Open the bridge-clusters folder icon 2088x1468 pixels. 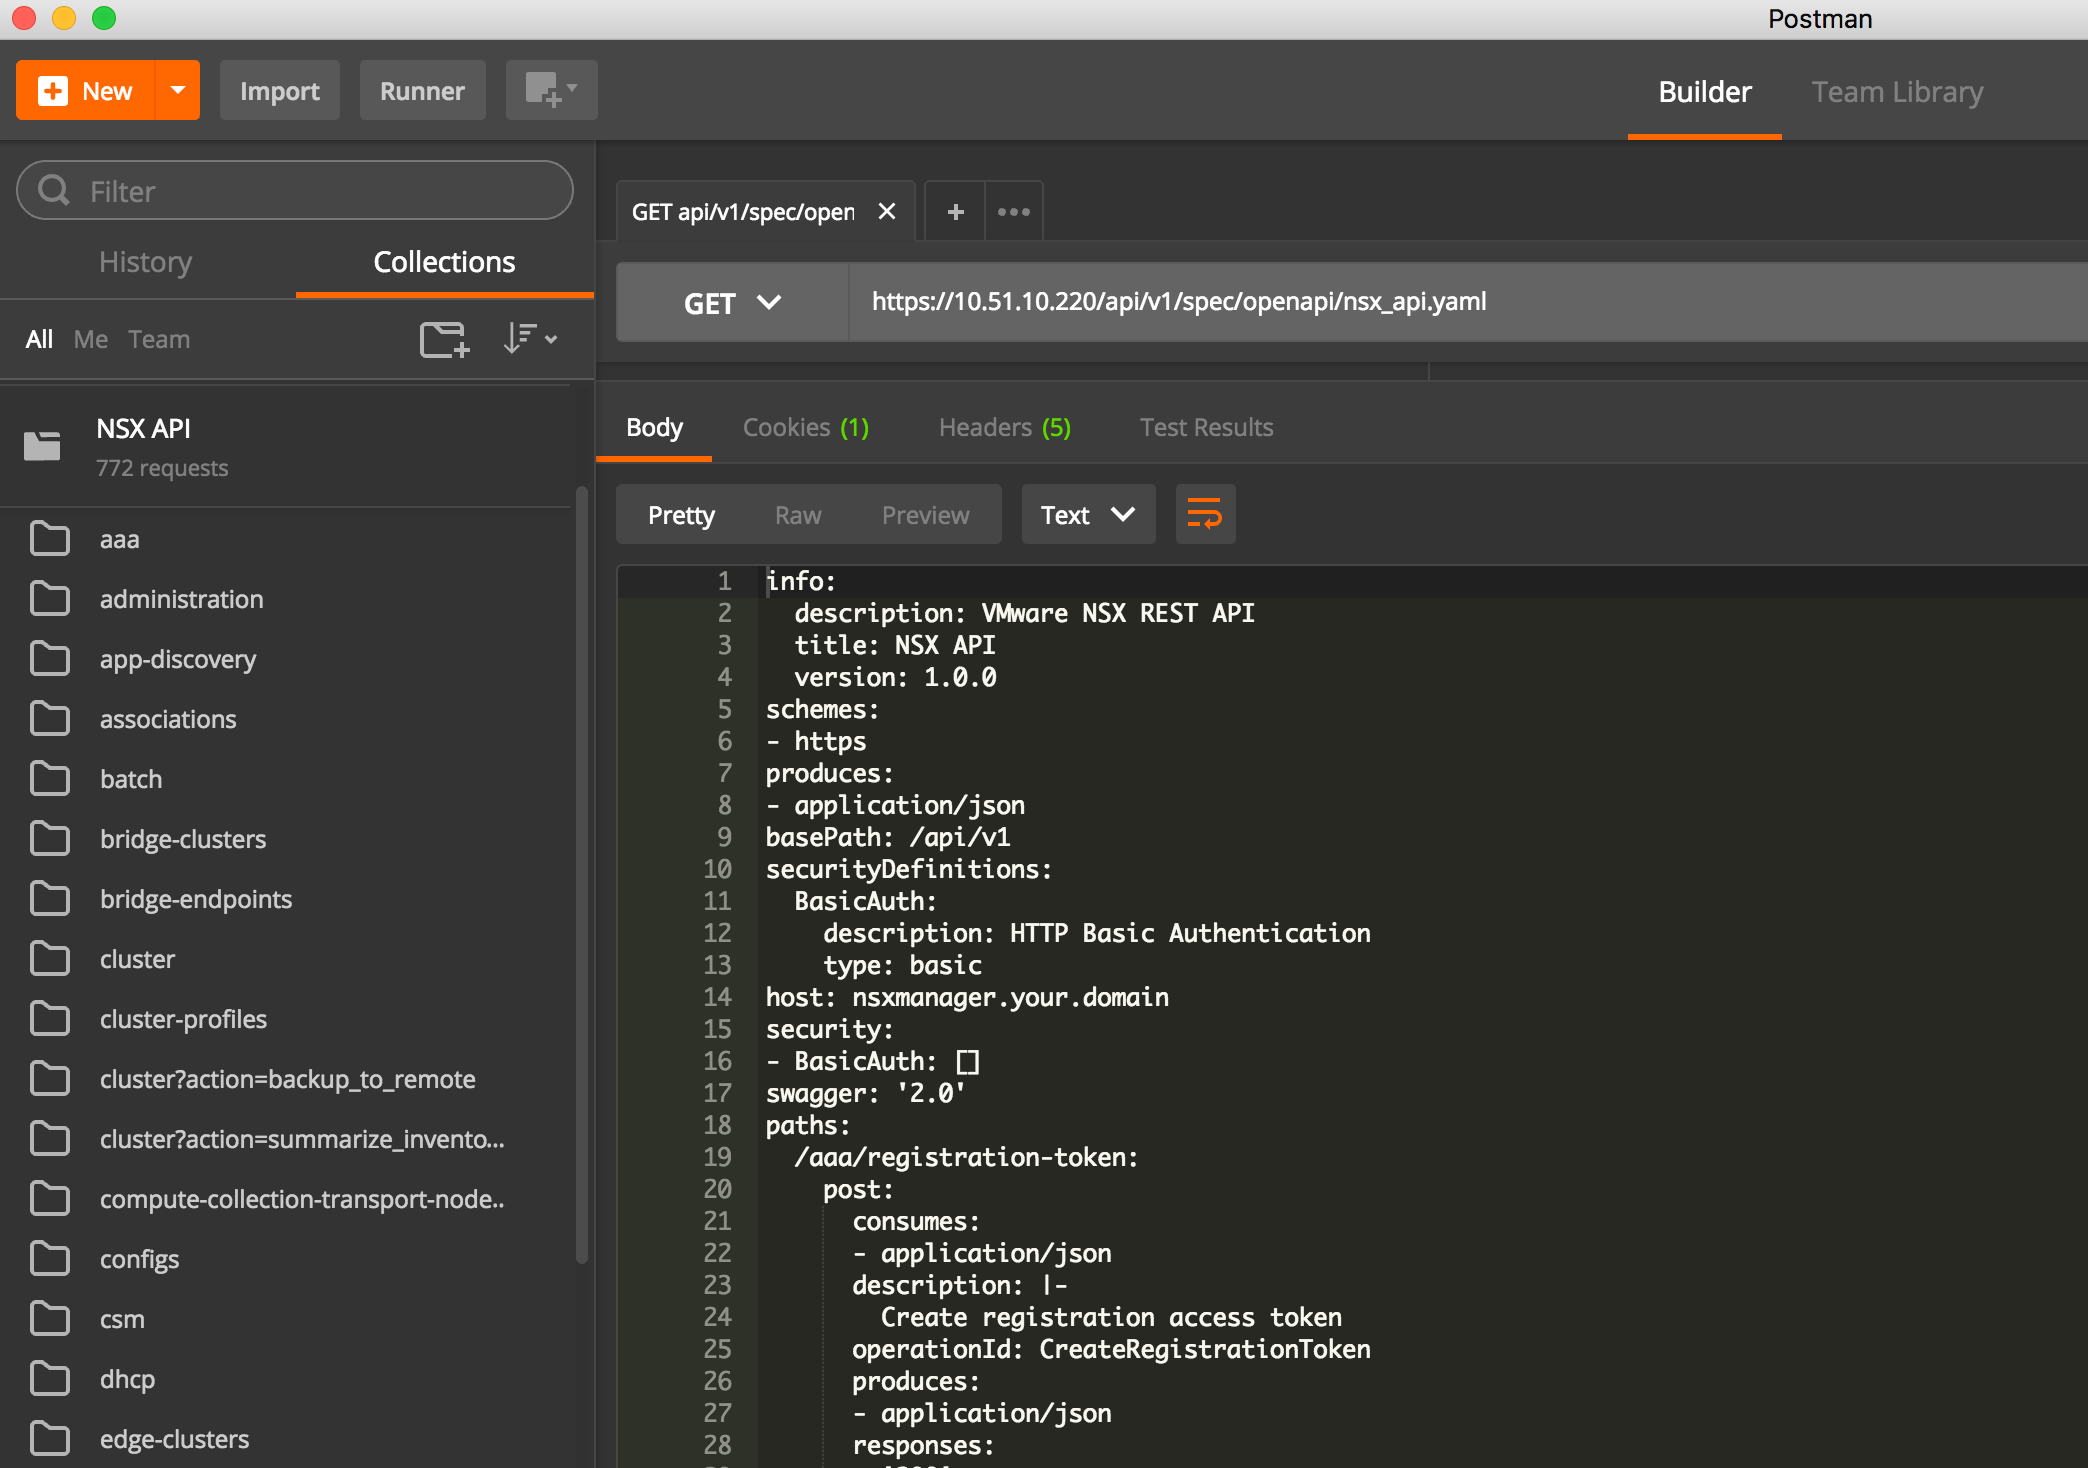(50, 839)
